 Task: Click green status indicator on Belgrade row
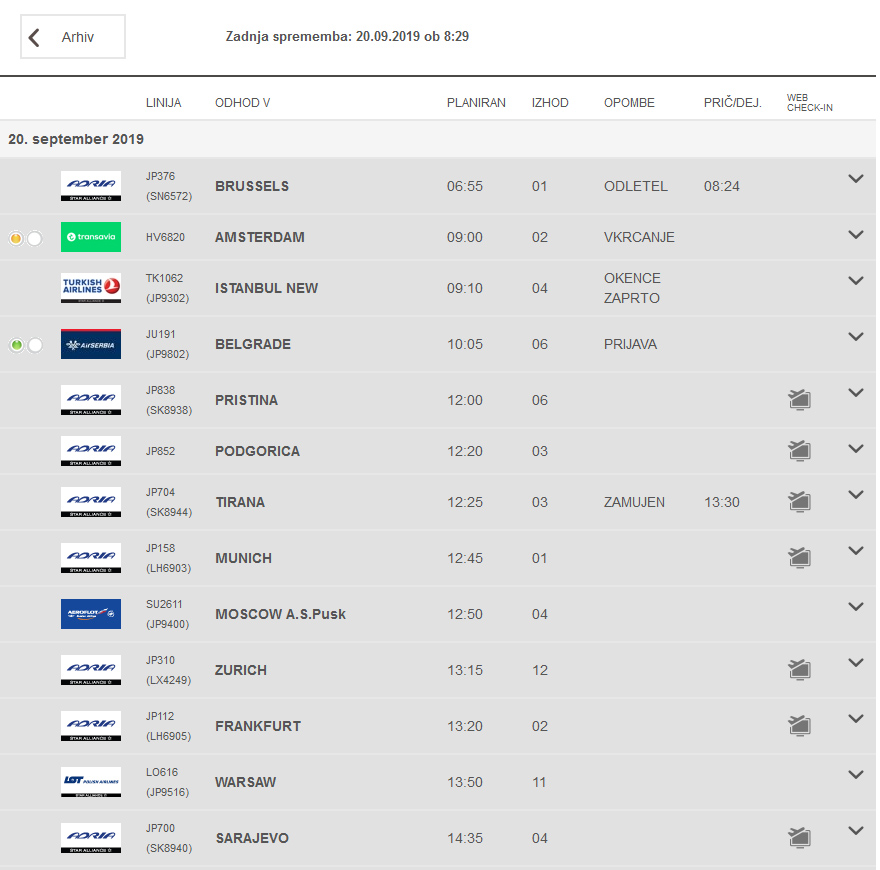16,345
